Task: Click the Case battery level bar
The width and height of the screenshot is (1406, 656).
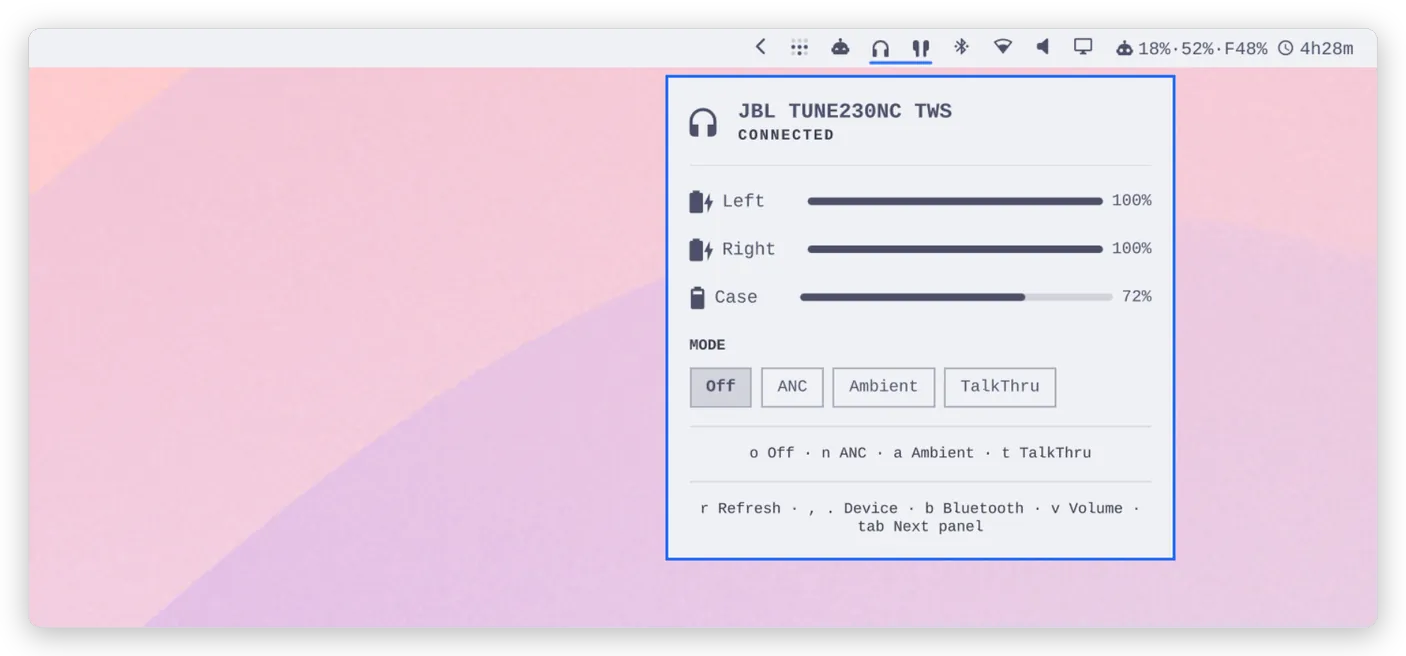Action: tap(956, 297)
